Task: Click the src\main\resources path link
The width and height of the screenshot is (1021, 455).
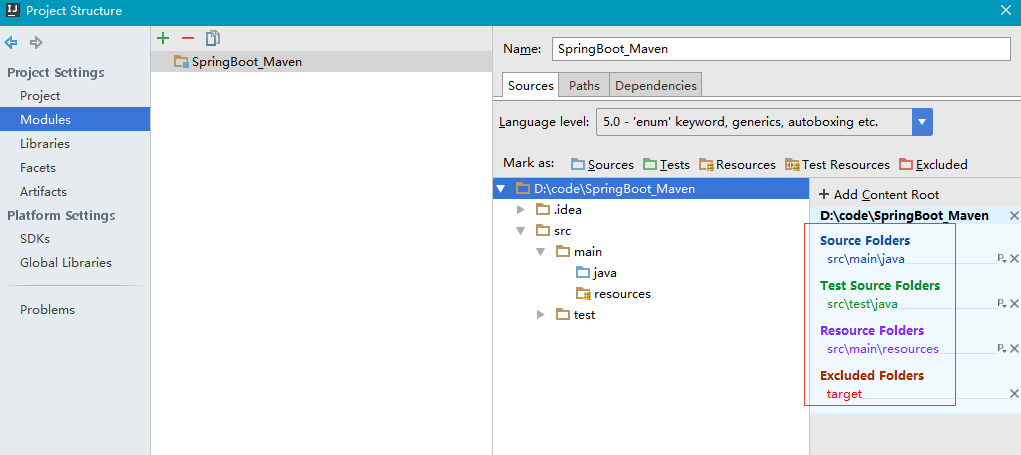Action: coord(883,349)
